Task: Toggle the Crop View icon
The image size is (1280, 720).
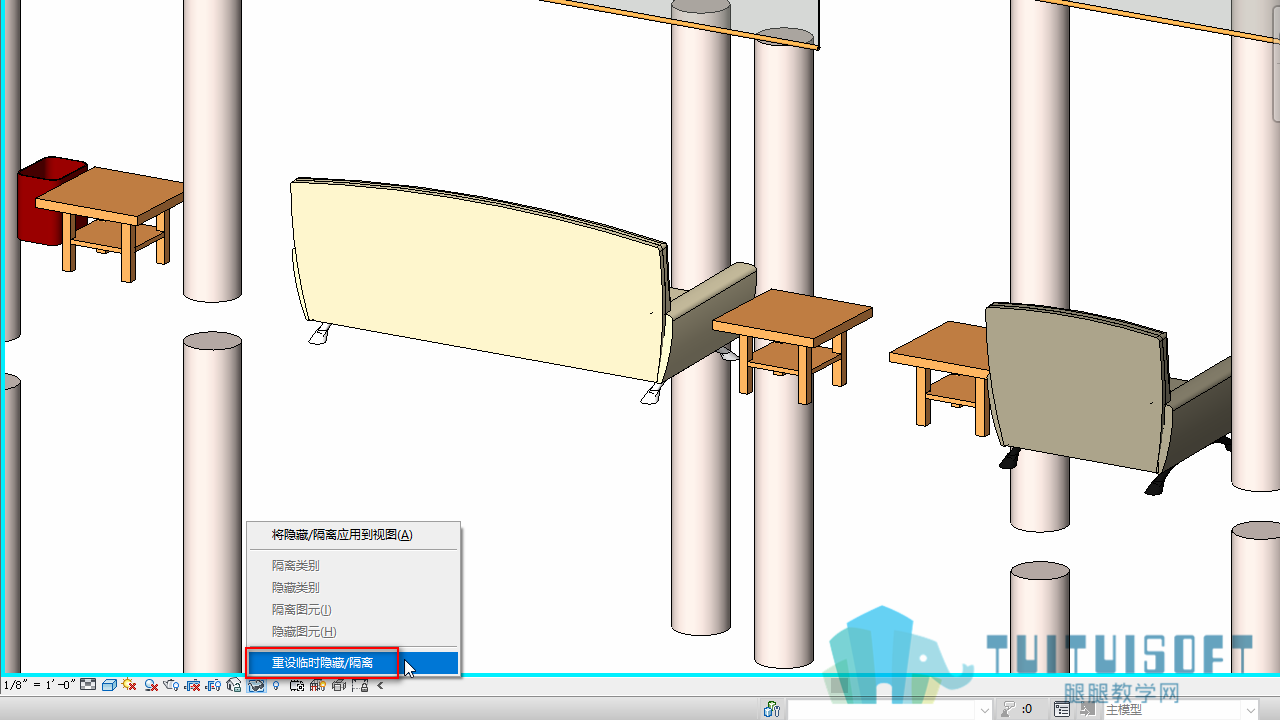Action: [x=192, y=685]
